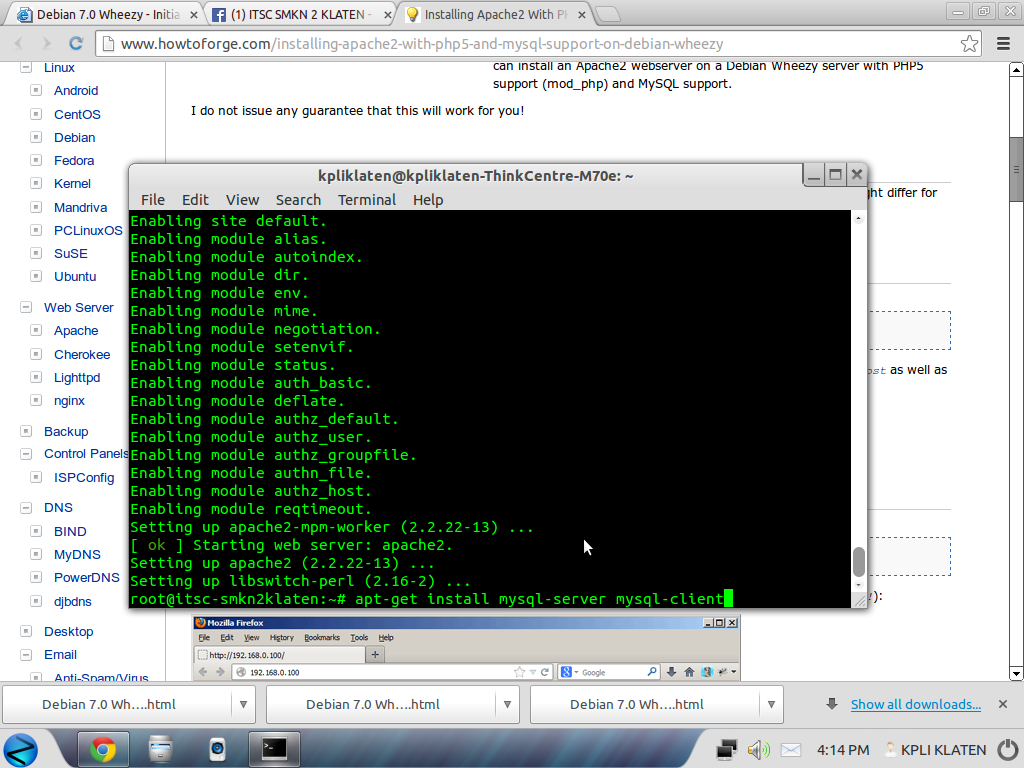The image size is (1024, 768).
Task: Open the terminal Search menu
Action: pos(298,200)
